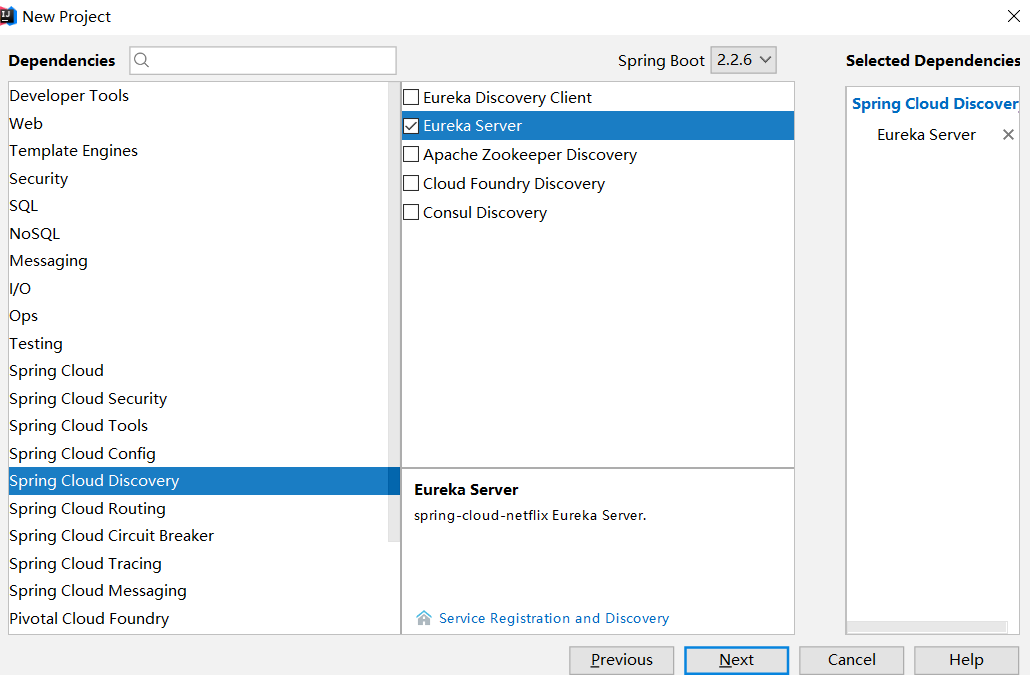Open Template Engines category

click(198, 151)
